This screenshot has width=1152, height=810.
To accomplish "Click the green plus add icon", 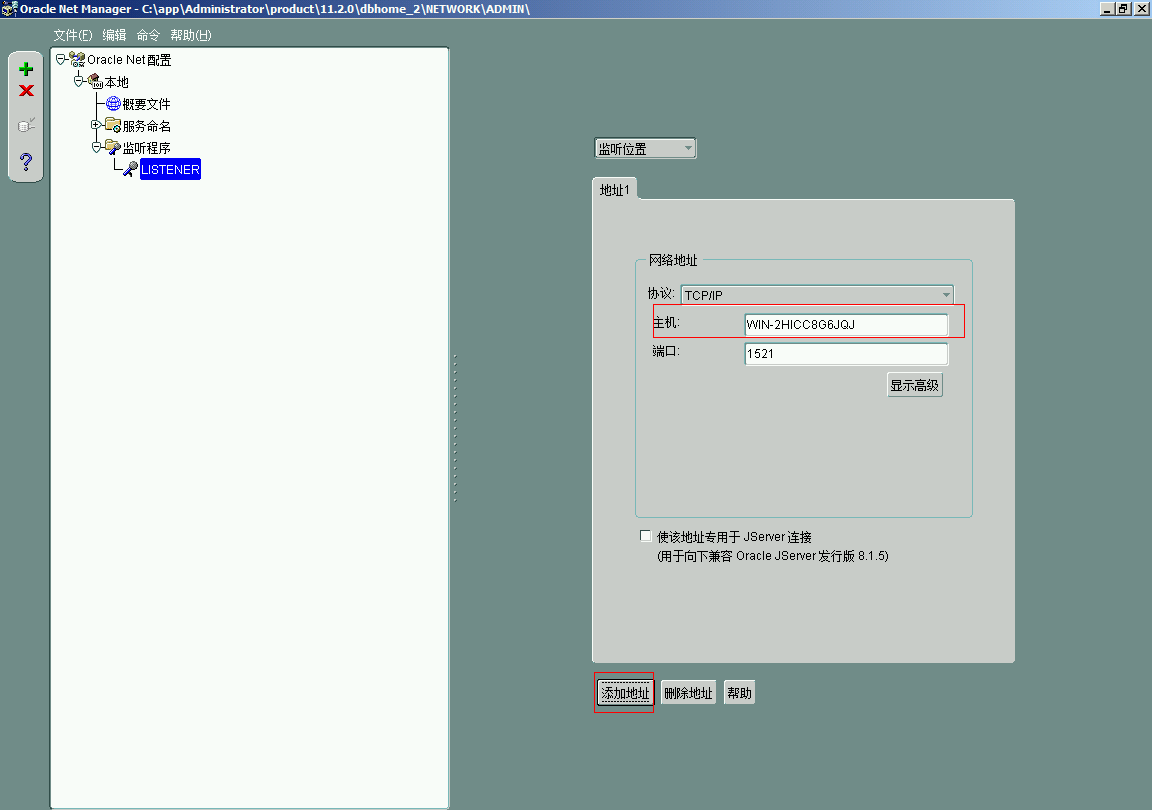I will [x=25, y=69].
